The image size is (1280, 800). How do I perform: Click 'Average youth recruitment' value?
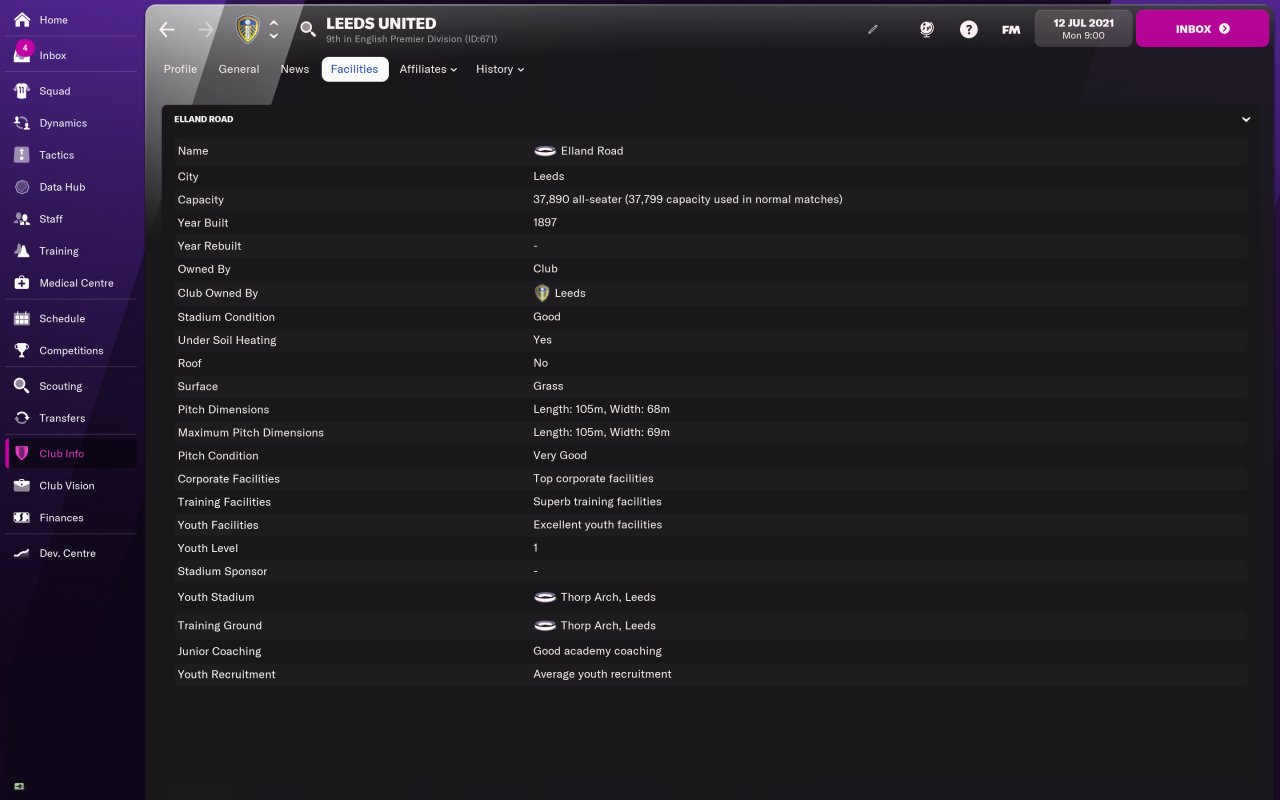602,674
